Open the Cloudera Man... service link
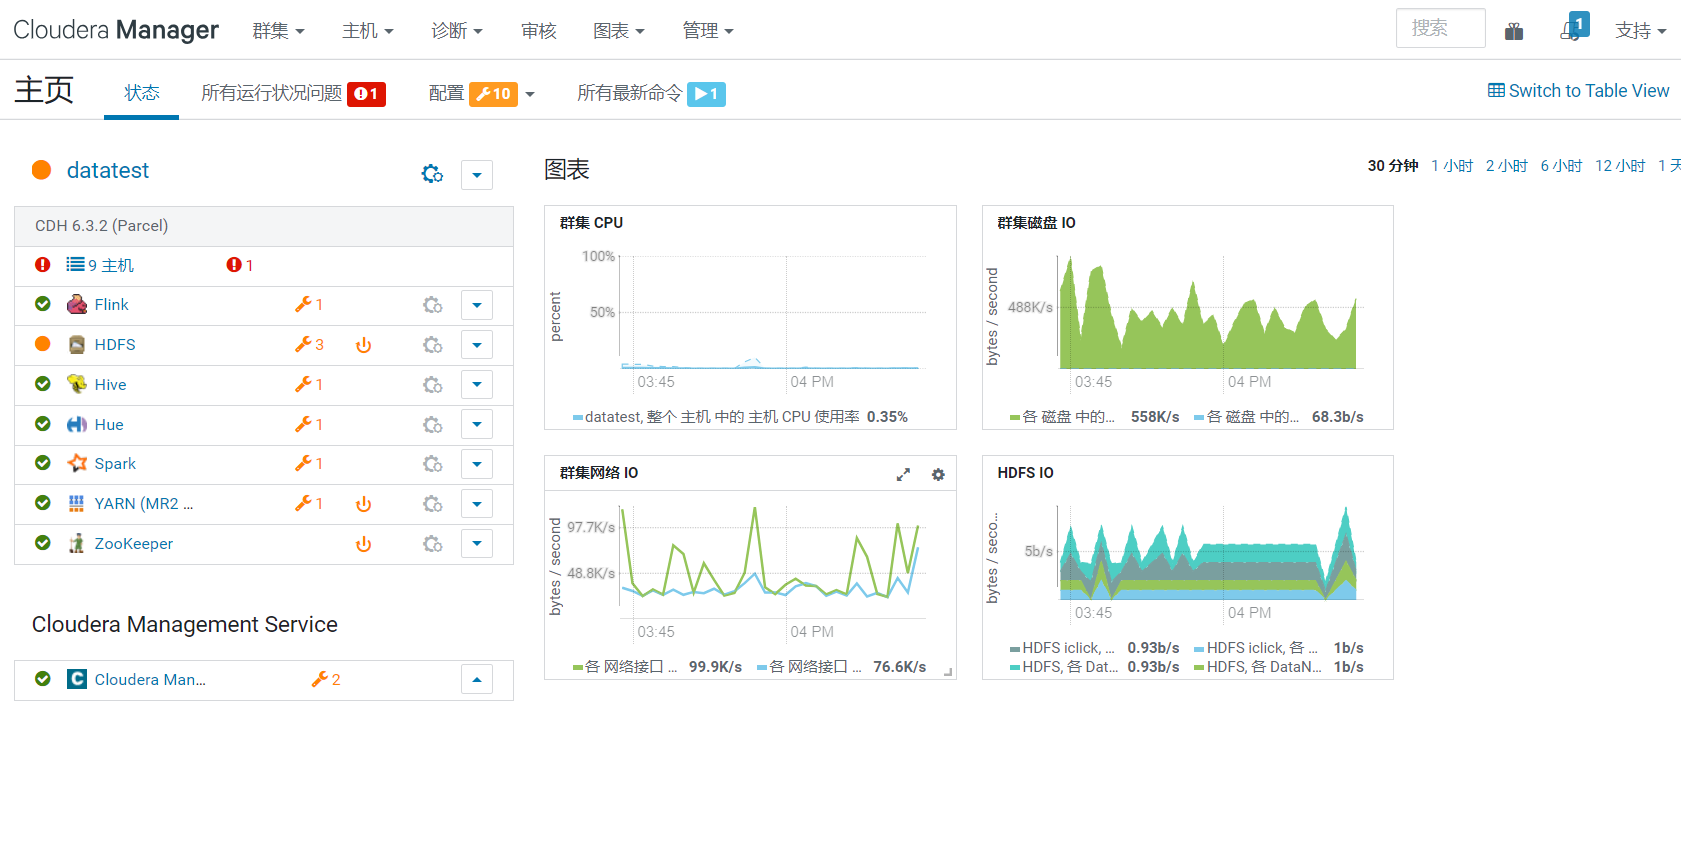 (x=150, y=680)
